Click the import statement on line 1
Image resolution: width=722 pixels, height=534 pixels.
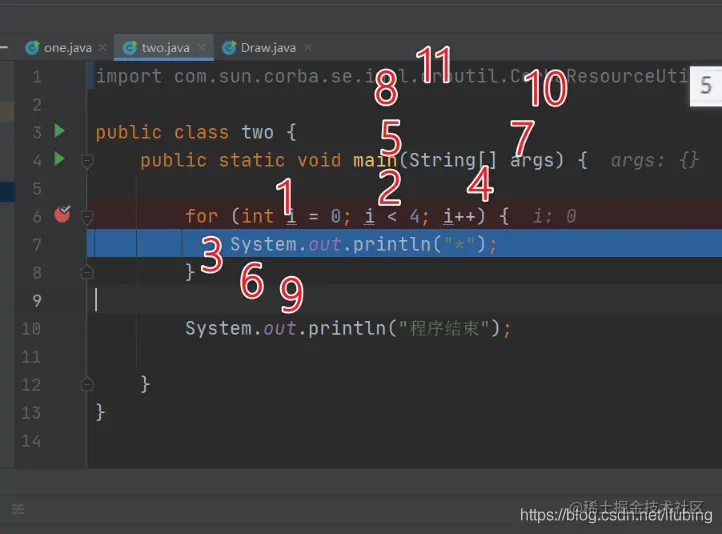(392, 76)
